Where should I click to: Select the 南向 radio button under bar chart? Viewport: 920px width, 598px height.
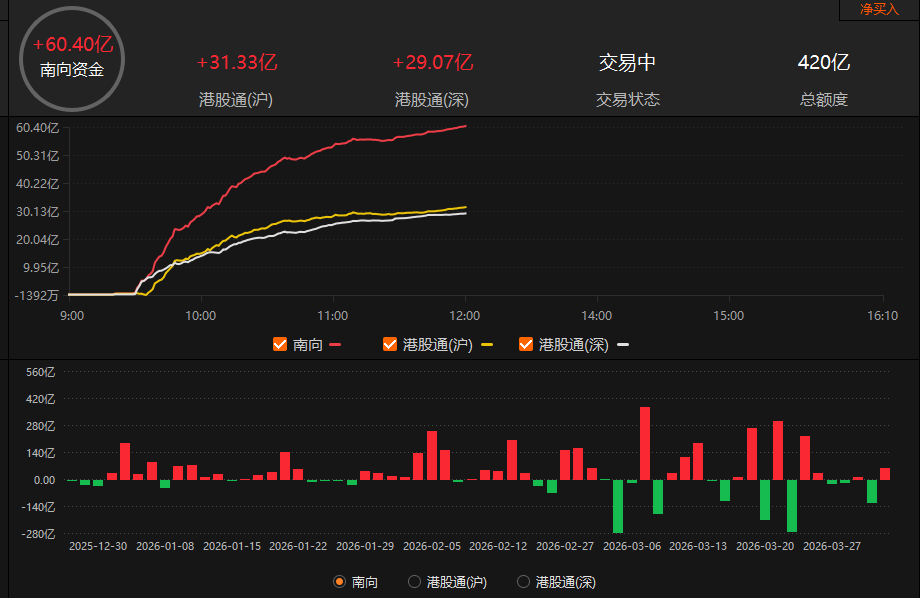[x=340, y=581]
